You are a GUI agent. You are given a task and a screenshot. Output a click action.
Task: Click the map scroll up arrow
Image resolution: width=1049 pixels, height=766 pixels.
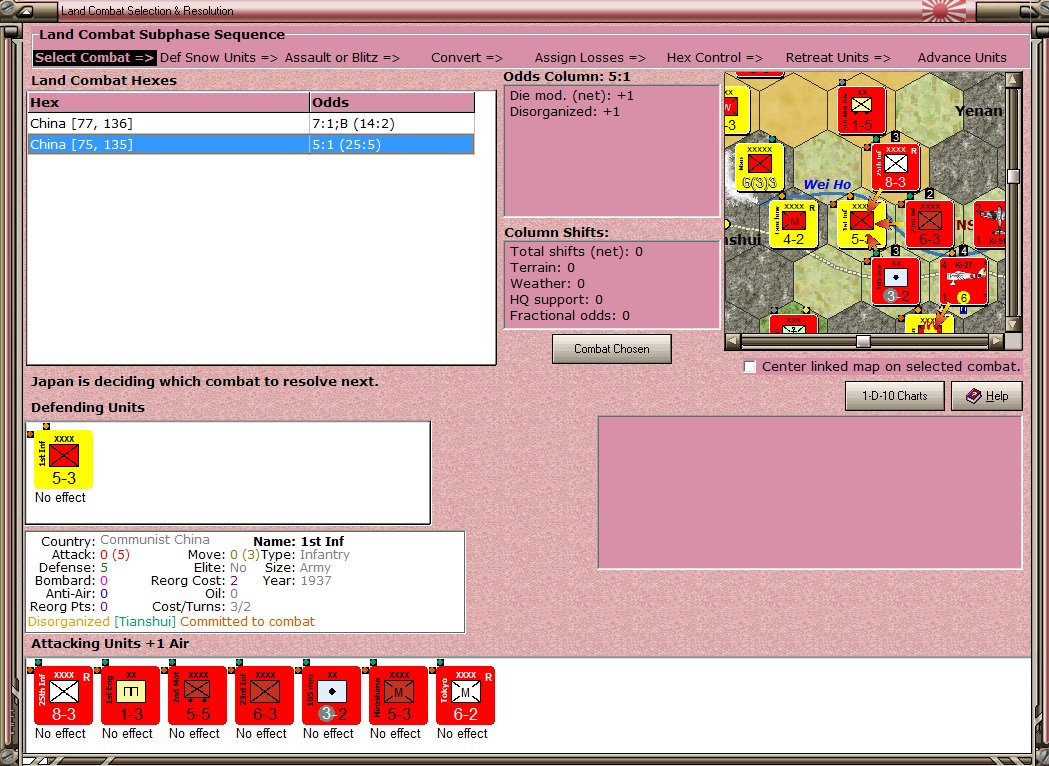(x=1014, y=80)
